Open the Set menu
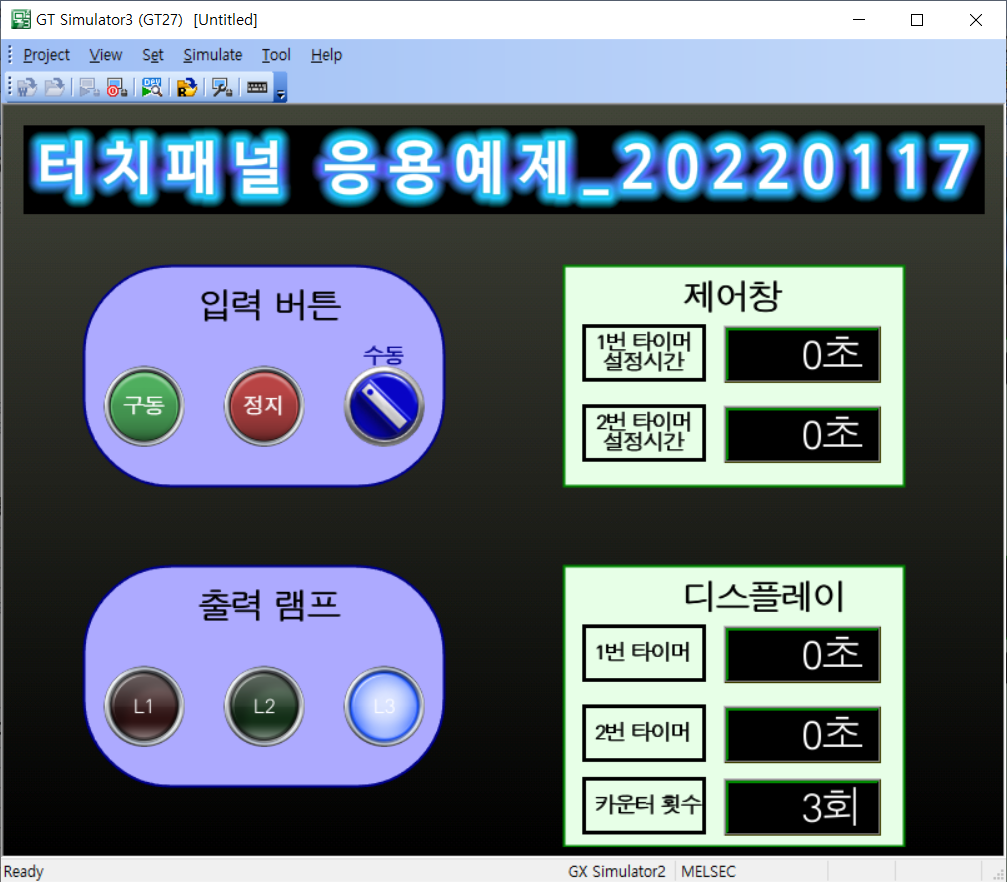Screen dimensions: 1007x882 tap(153, 55)
